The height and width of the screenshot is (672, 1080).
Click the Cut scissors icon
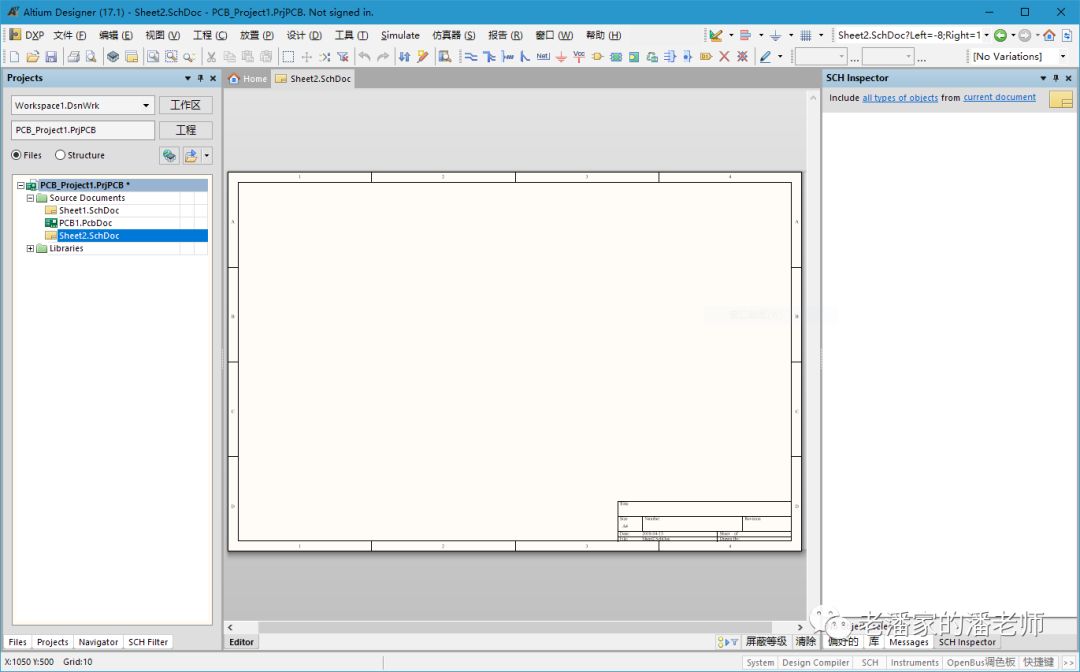[x=211, y=57]
